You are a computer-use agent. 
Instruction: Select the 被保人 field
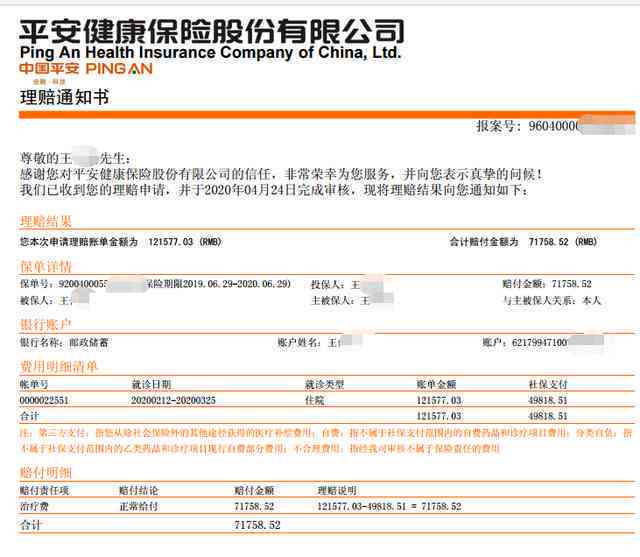(54, 301)
